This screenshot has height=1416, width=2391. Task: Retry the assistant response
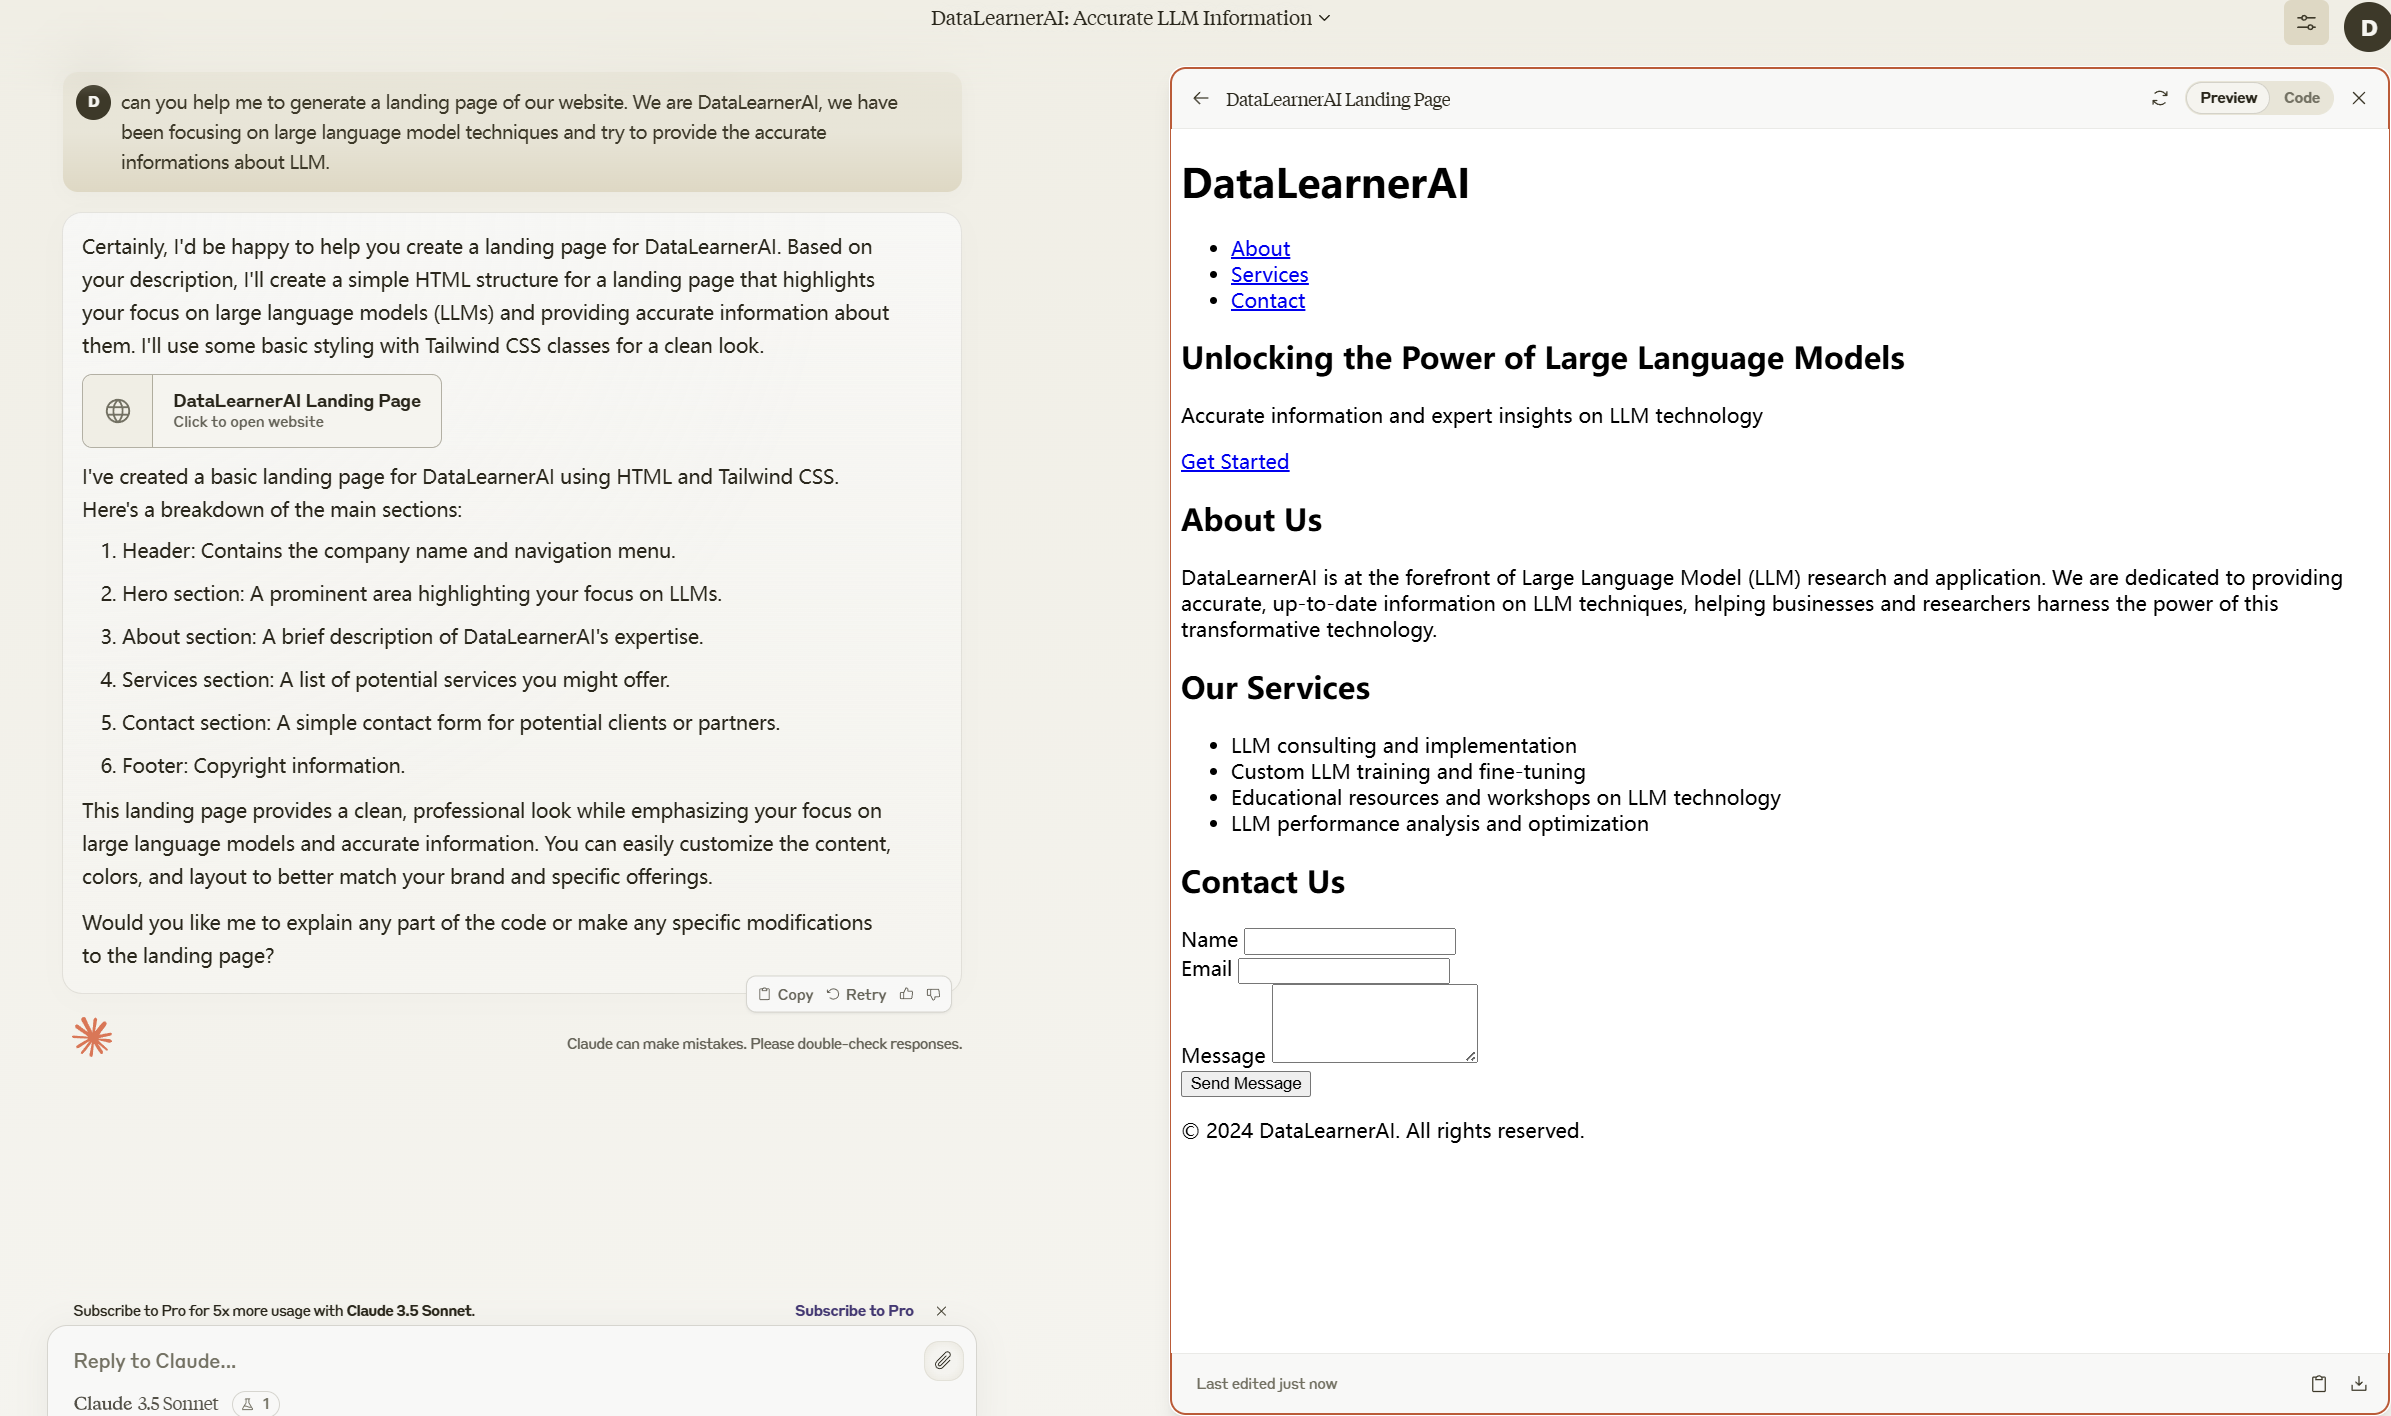point(857,994)
